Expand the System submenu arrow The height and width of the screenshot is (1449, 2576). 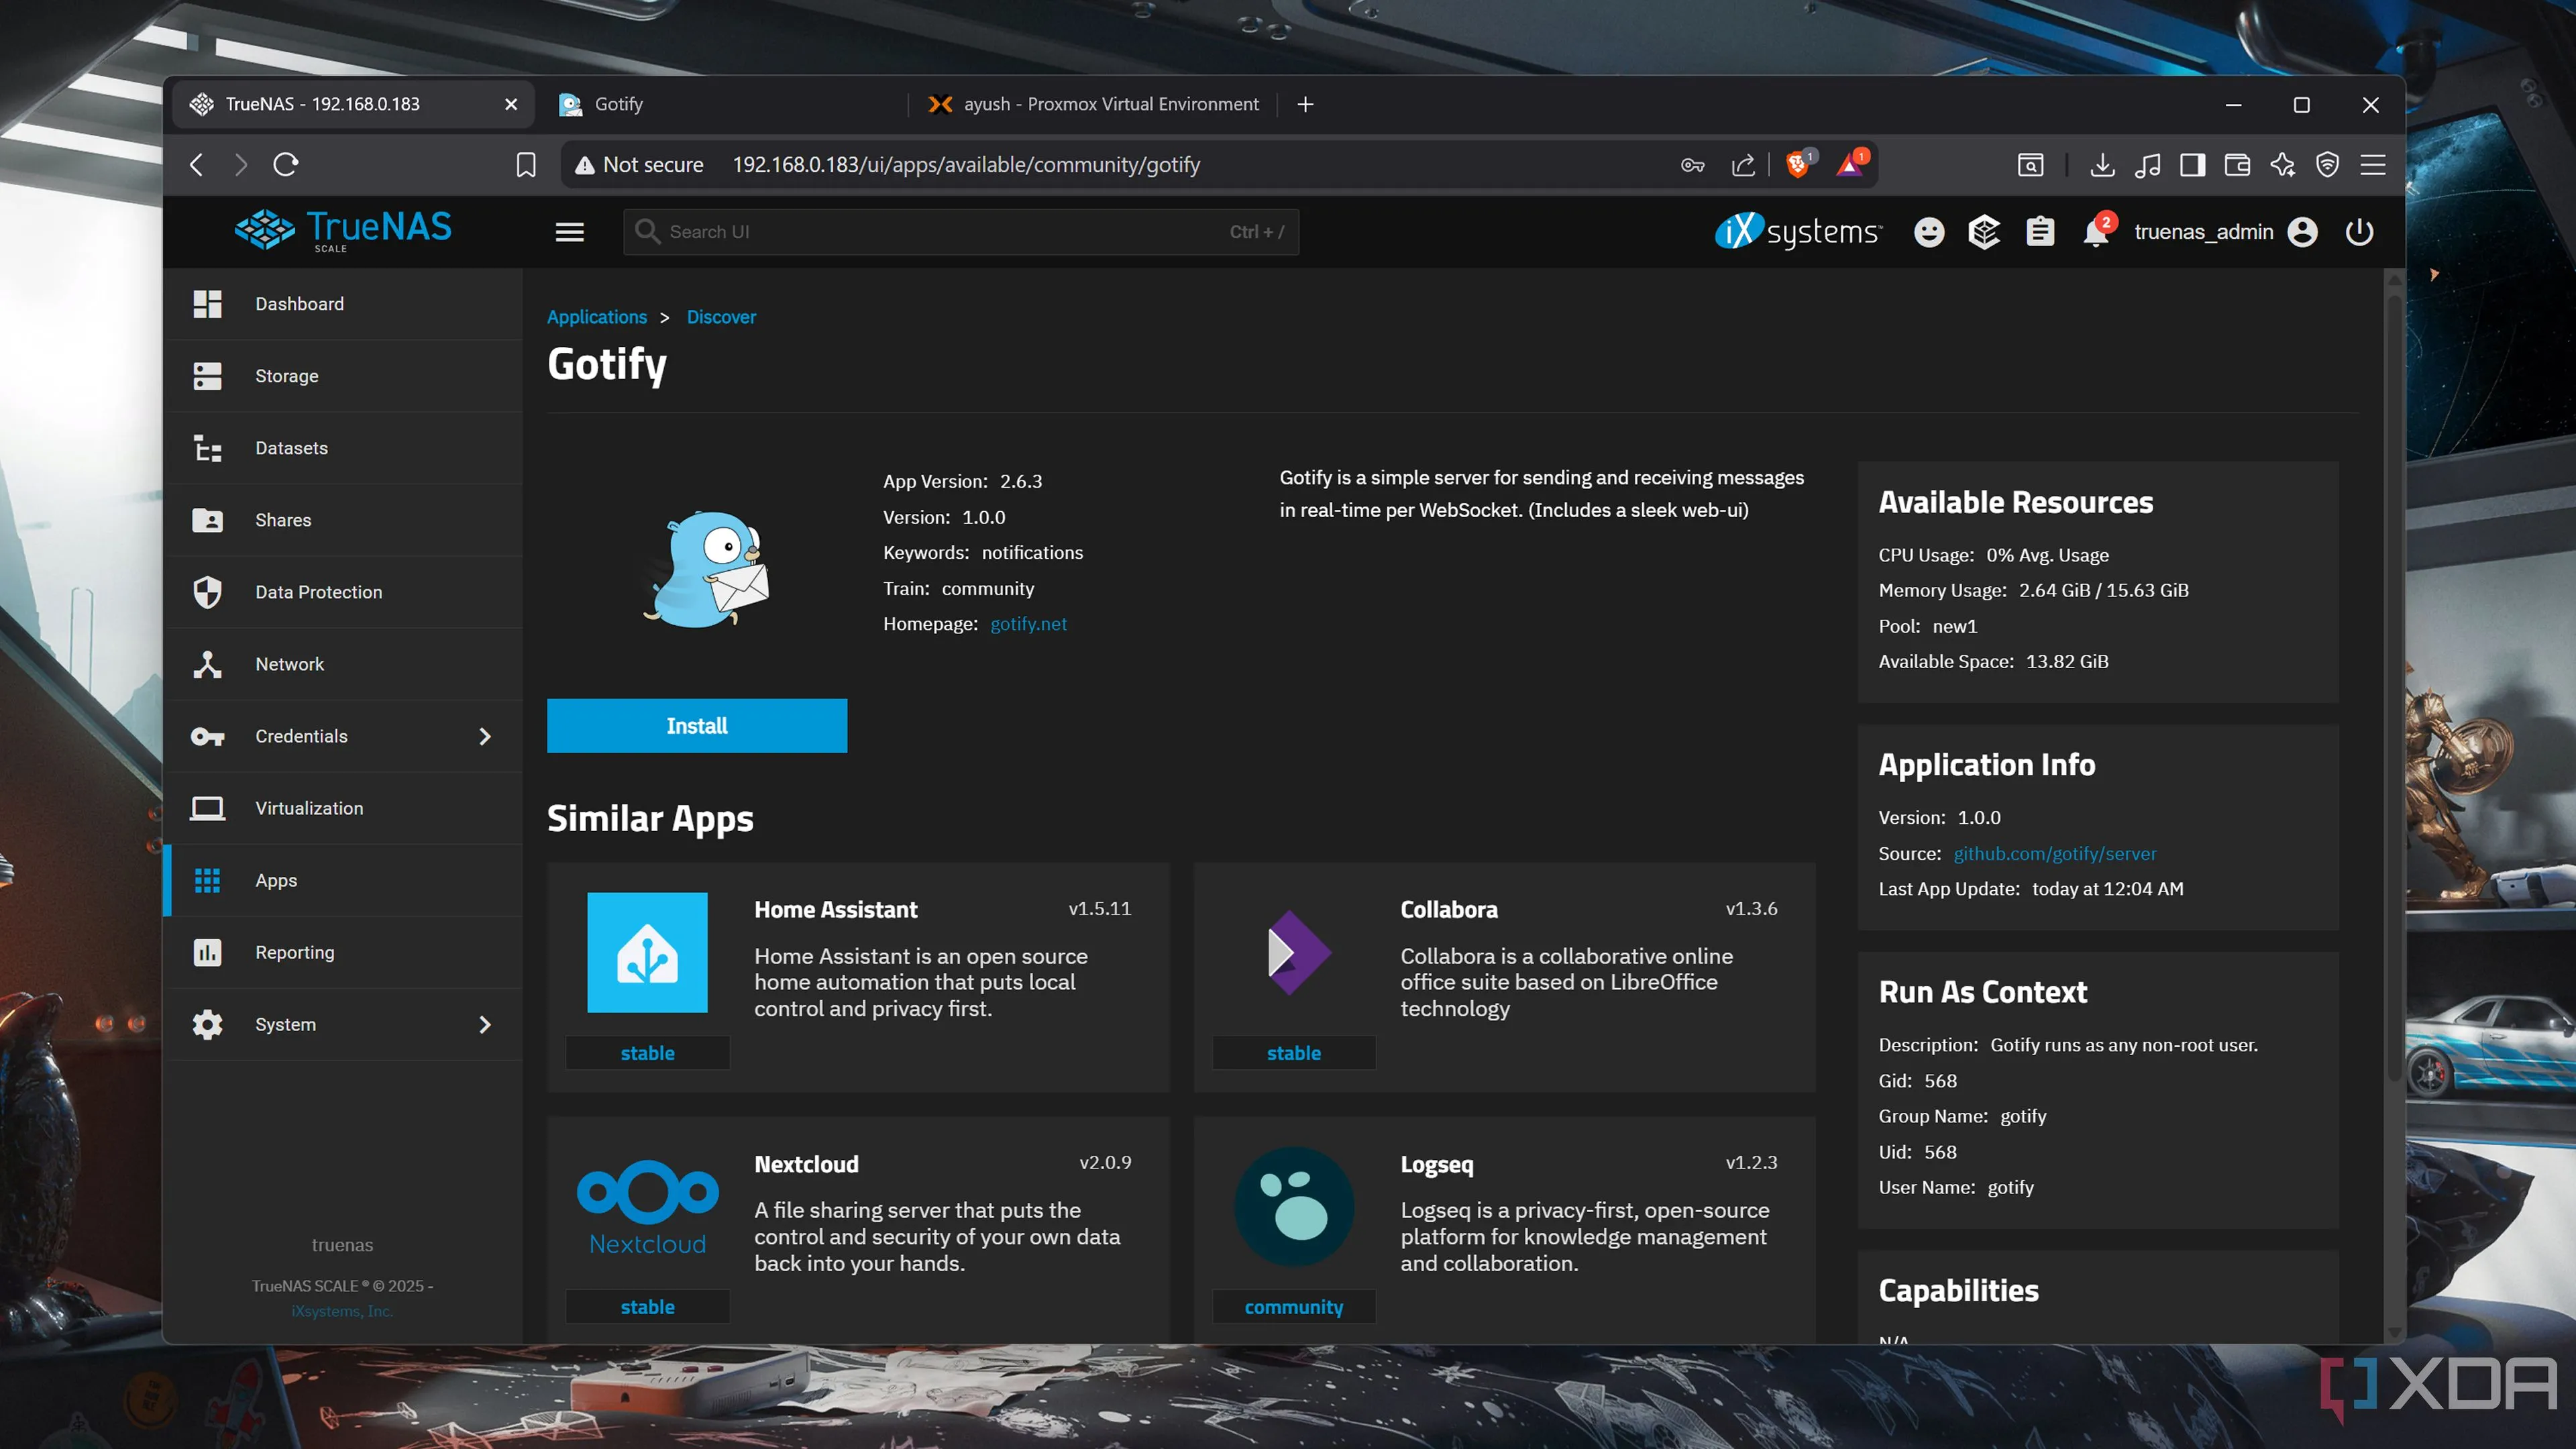point(485,1025)
